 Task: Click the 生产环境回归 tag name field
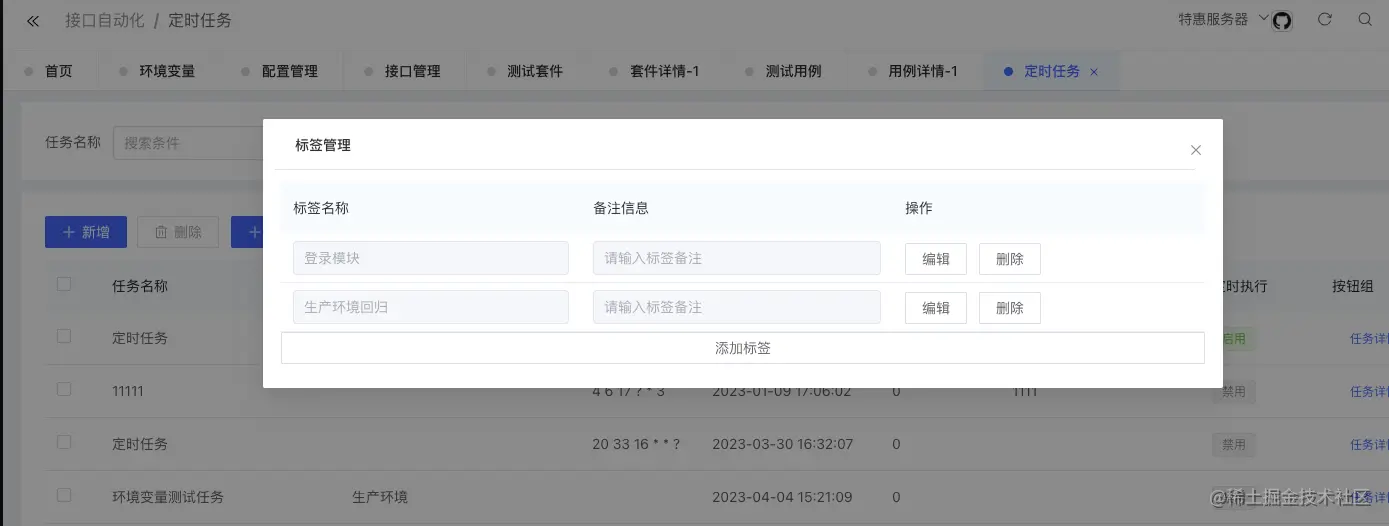[431, 307]
